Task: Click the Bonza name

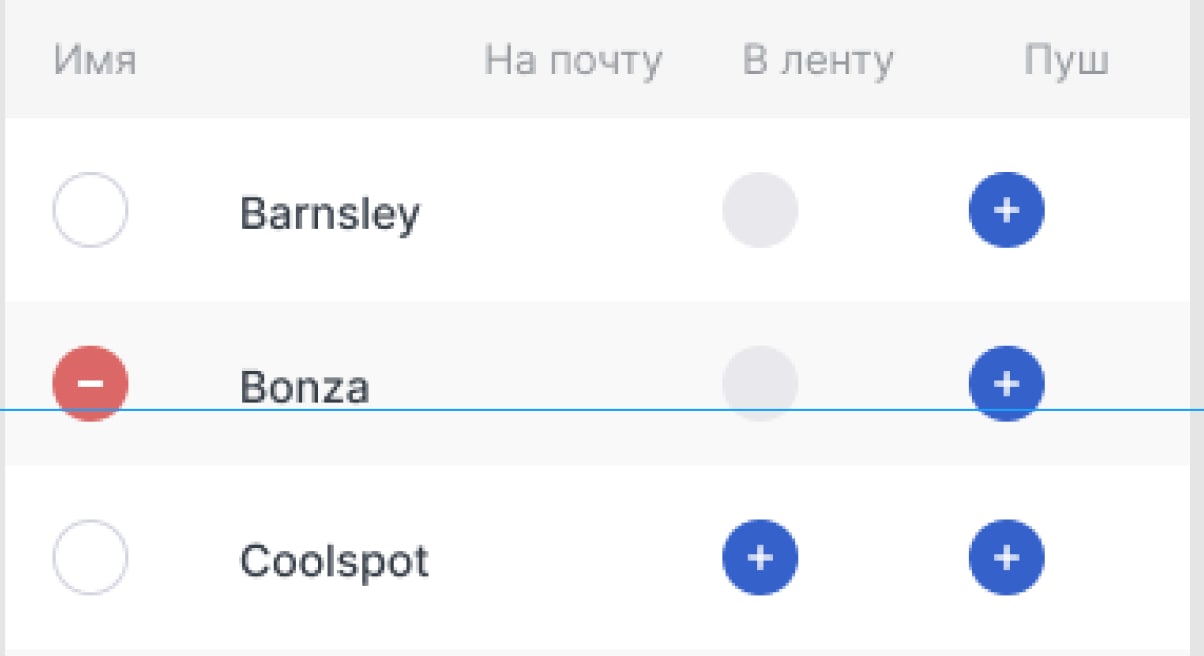Action: click(x=304, y=386)
